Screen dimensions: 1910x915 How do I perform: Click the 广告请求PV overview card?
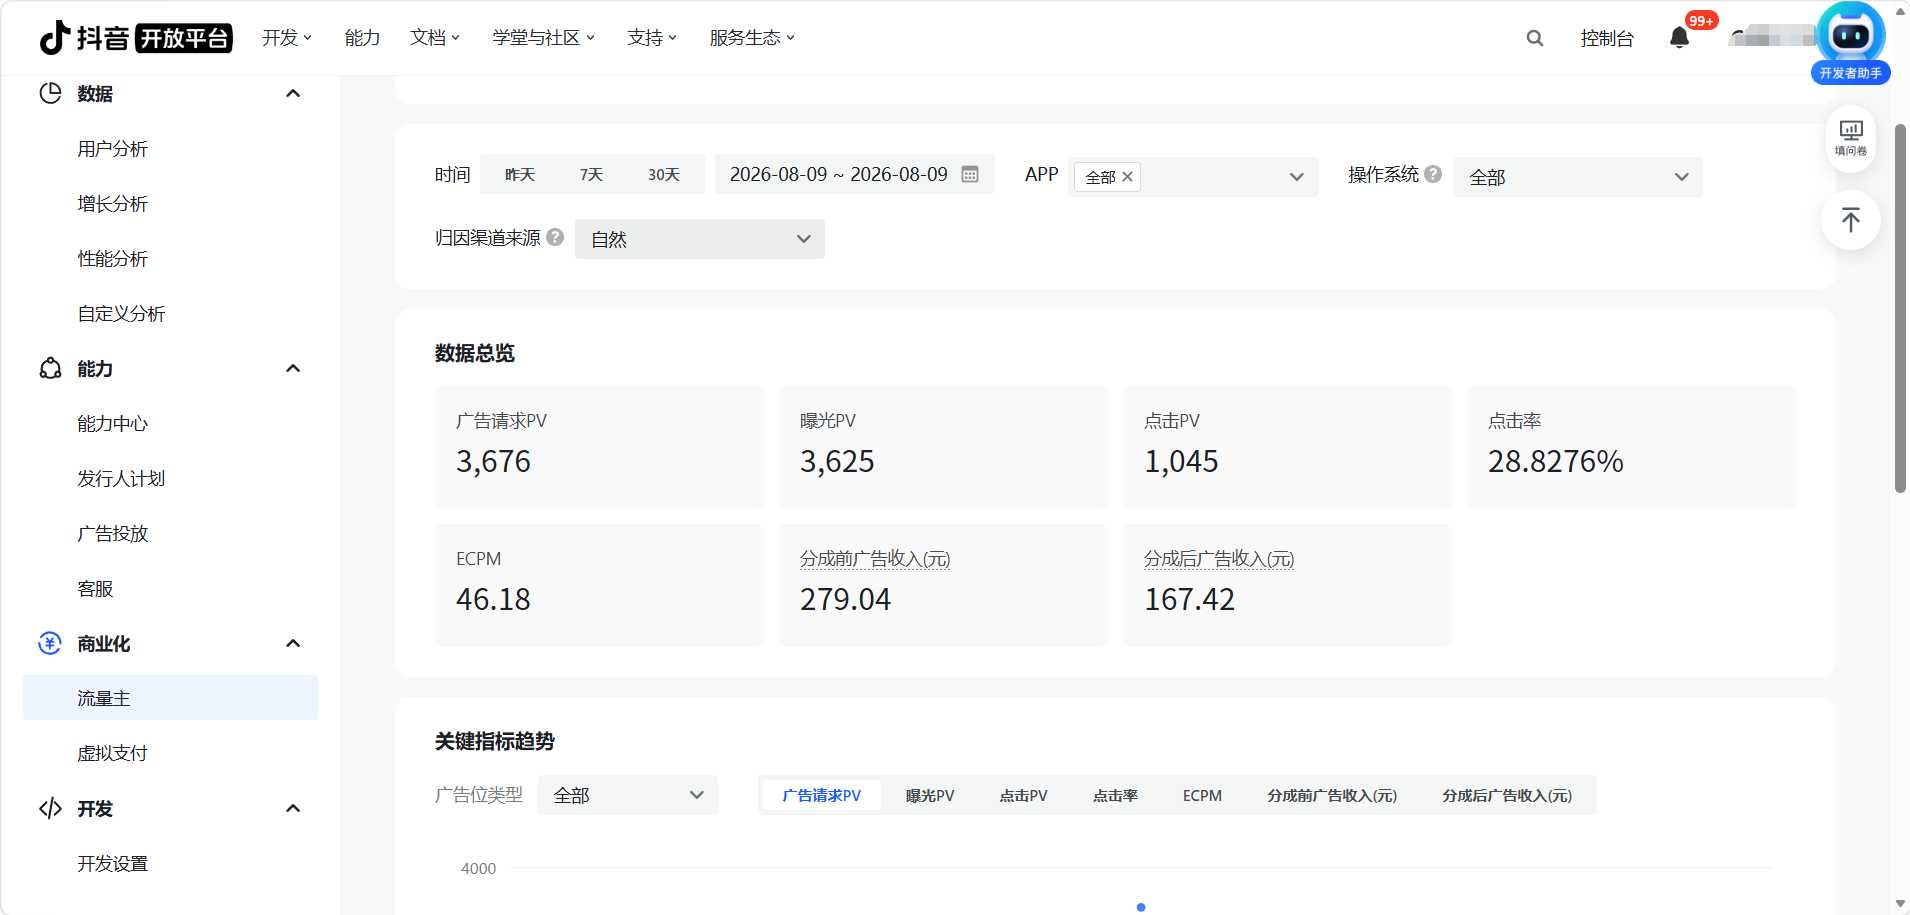[x=599, y=447]
